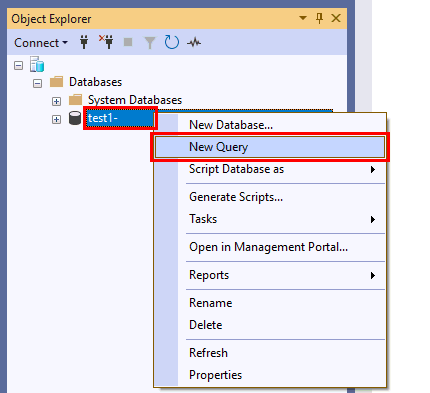Open the Activity Monitor pulse icon
Image resolution: width=430 pixels, height=393 pixels.
[194, 43]
